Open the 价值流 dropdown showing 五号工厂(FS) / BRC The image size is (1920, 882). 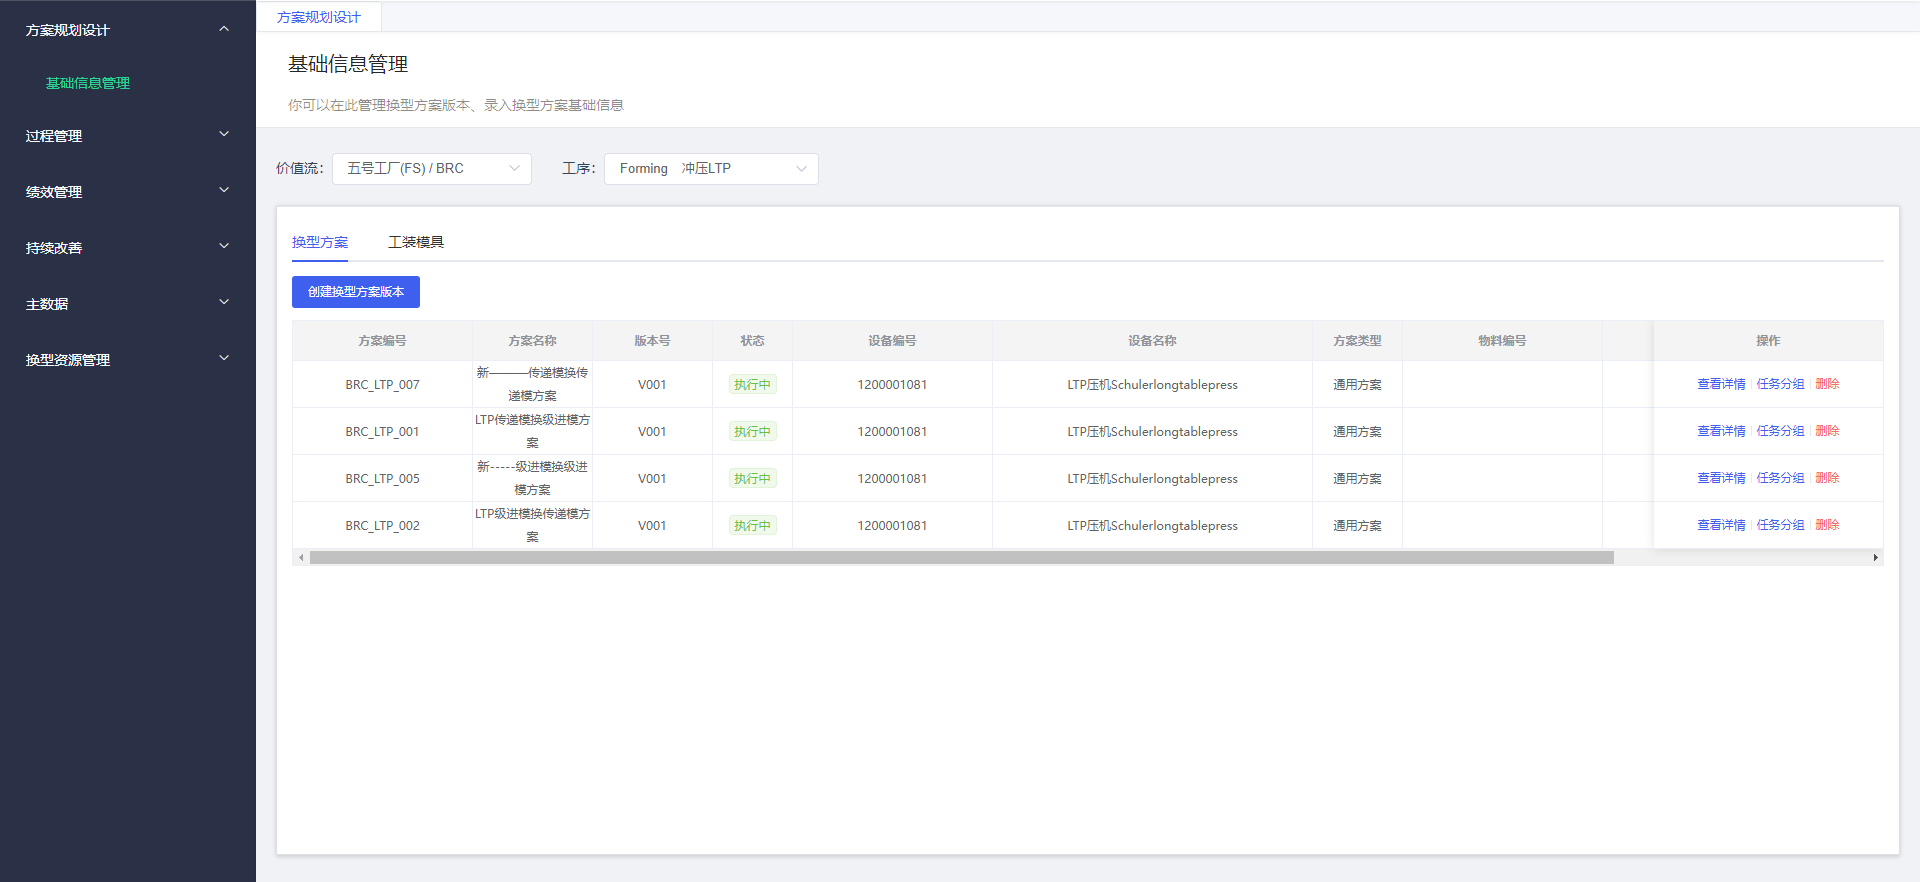pos(432,169)
